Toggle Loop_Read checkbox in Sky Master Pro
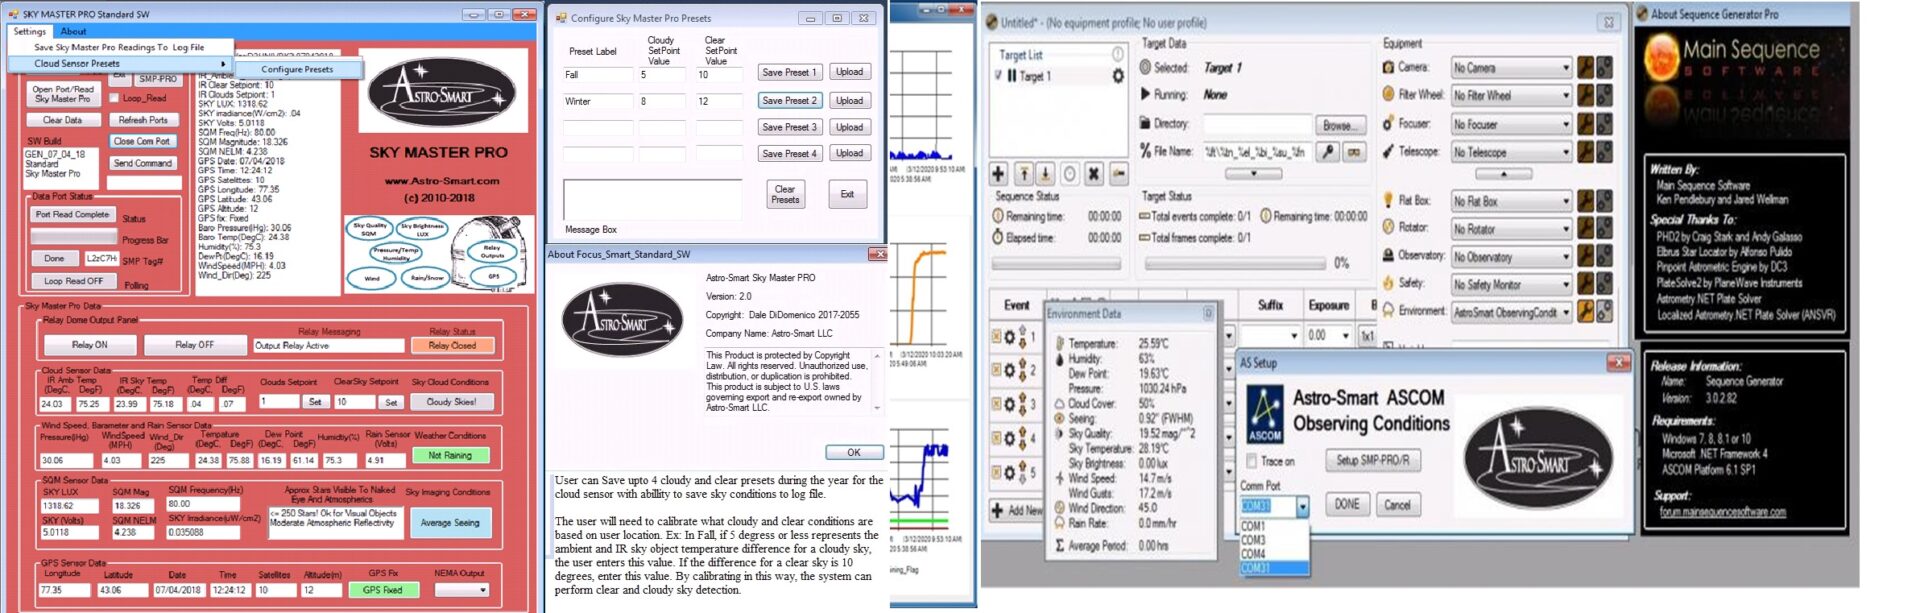 114,98
